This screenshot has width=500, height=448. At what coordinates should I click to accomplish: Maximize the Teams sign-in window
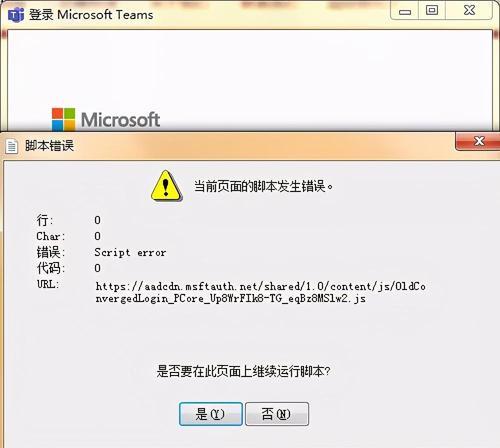tap(432, 11)
